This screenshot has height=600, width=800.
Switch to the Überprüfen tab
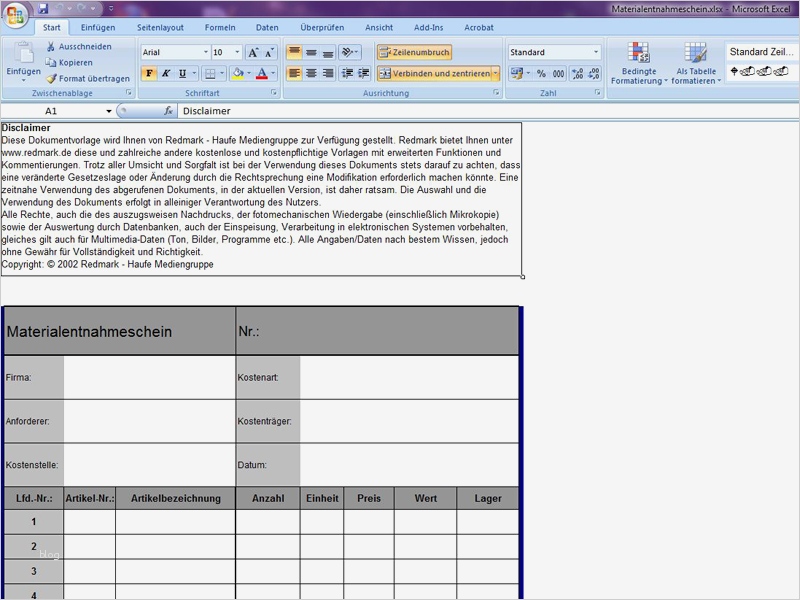pyautogui.click(x=322, y=28)
